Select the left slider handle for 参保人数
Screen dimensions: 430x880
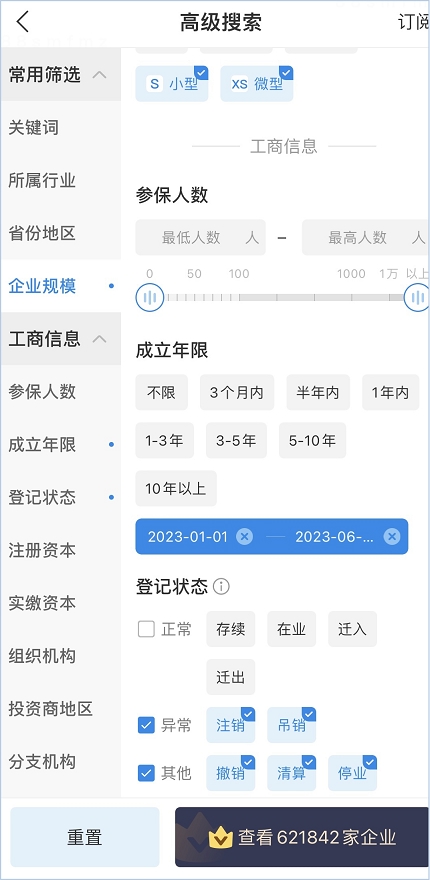click(149, 297)
